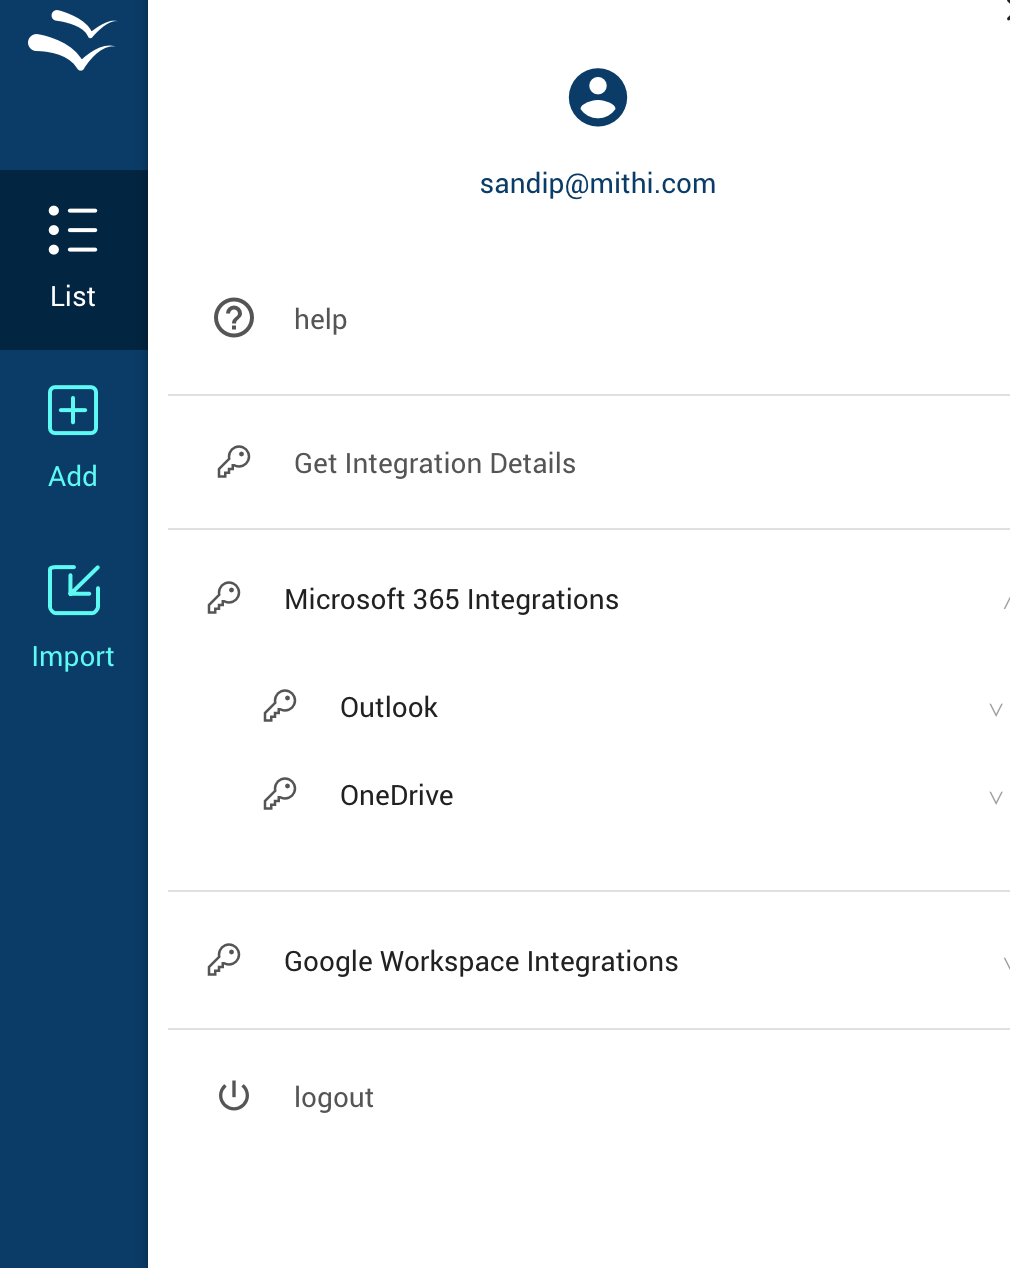This screenshot has width=1010, height=1268.
Task: Select Google Workspace Integrations label
Action: (481, 962)
